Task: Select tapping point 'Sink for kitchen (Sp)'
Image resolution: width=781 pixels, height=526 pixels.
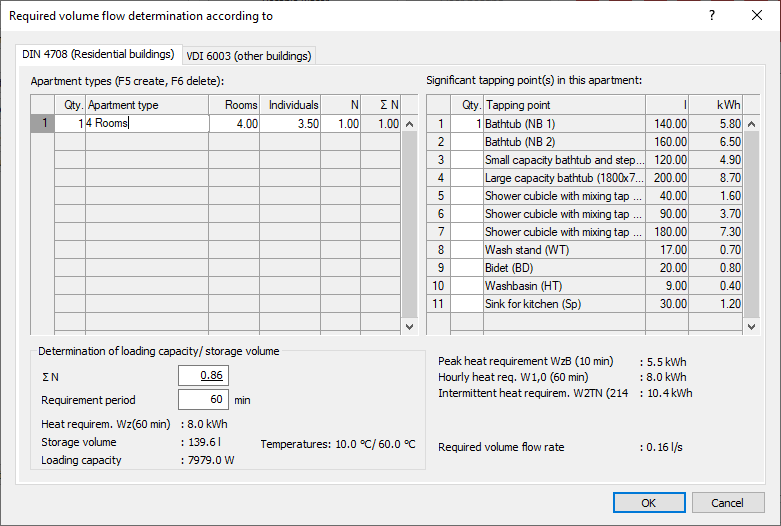Action: pyautogui.click(x=564, y=303)
